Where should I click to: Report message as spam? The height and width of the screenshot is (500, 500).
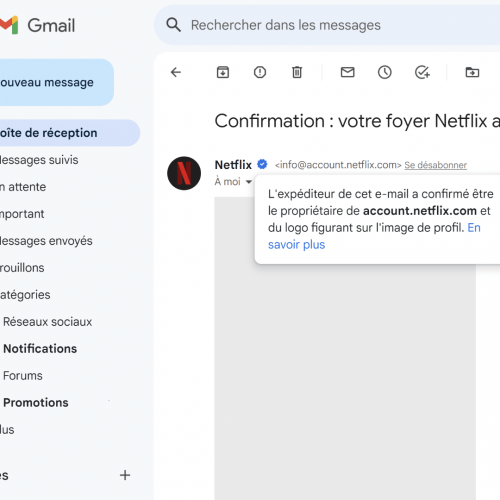[x=260, y=72]
